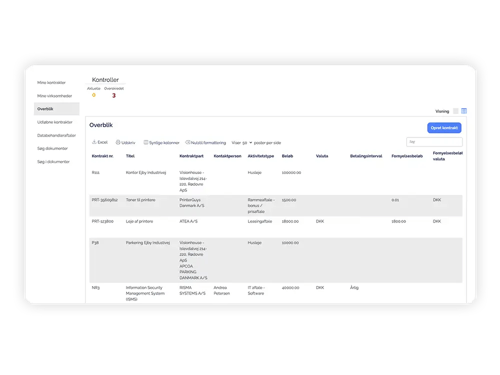This screenshot has height=375, width=500.
Task: Open Søg dokumenter in sidebar
Action: click(x=52, y=148)
